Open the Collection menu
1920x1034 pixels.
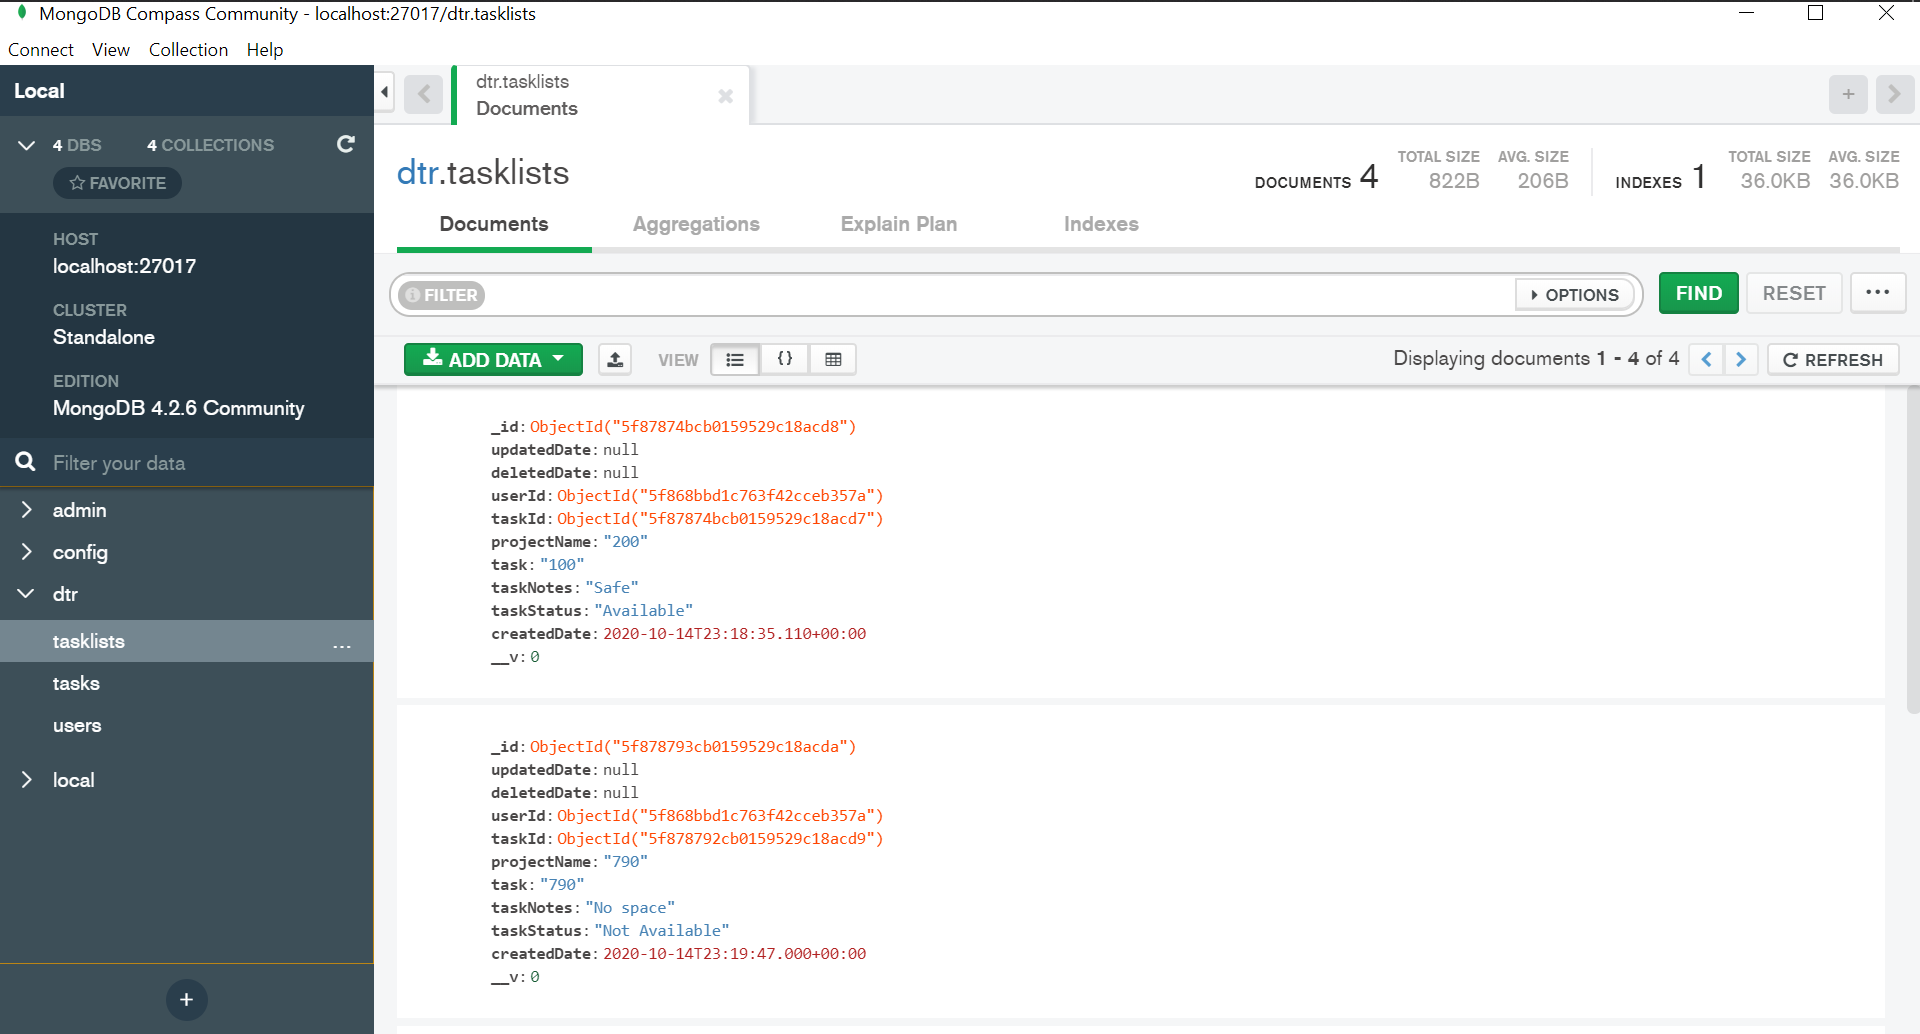pyautogui.click(x=188, y=49)
